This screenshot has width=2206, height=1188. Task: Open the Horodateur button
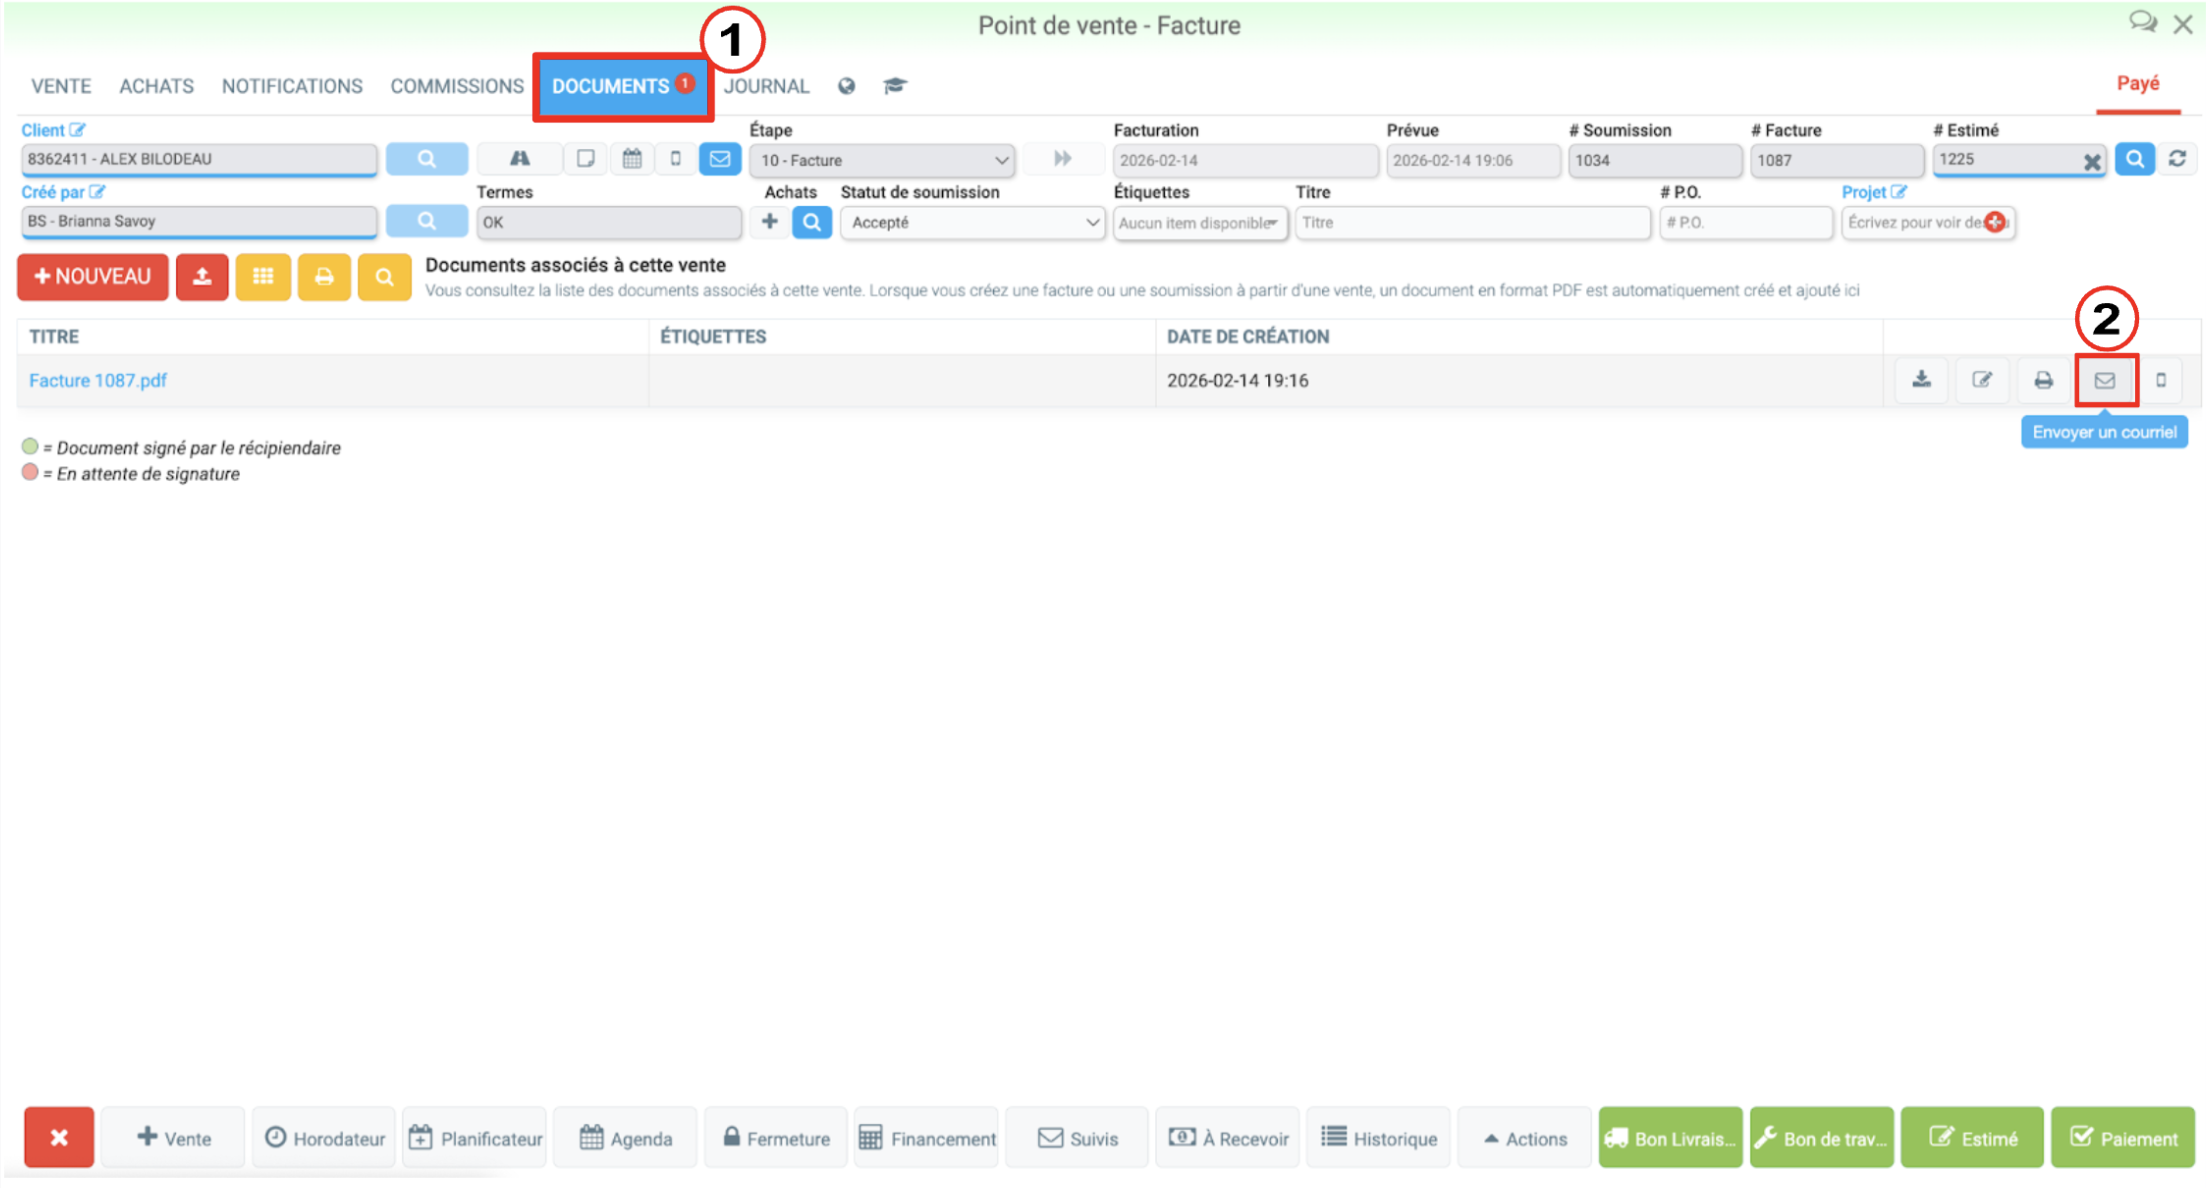pos(324,1138)
